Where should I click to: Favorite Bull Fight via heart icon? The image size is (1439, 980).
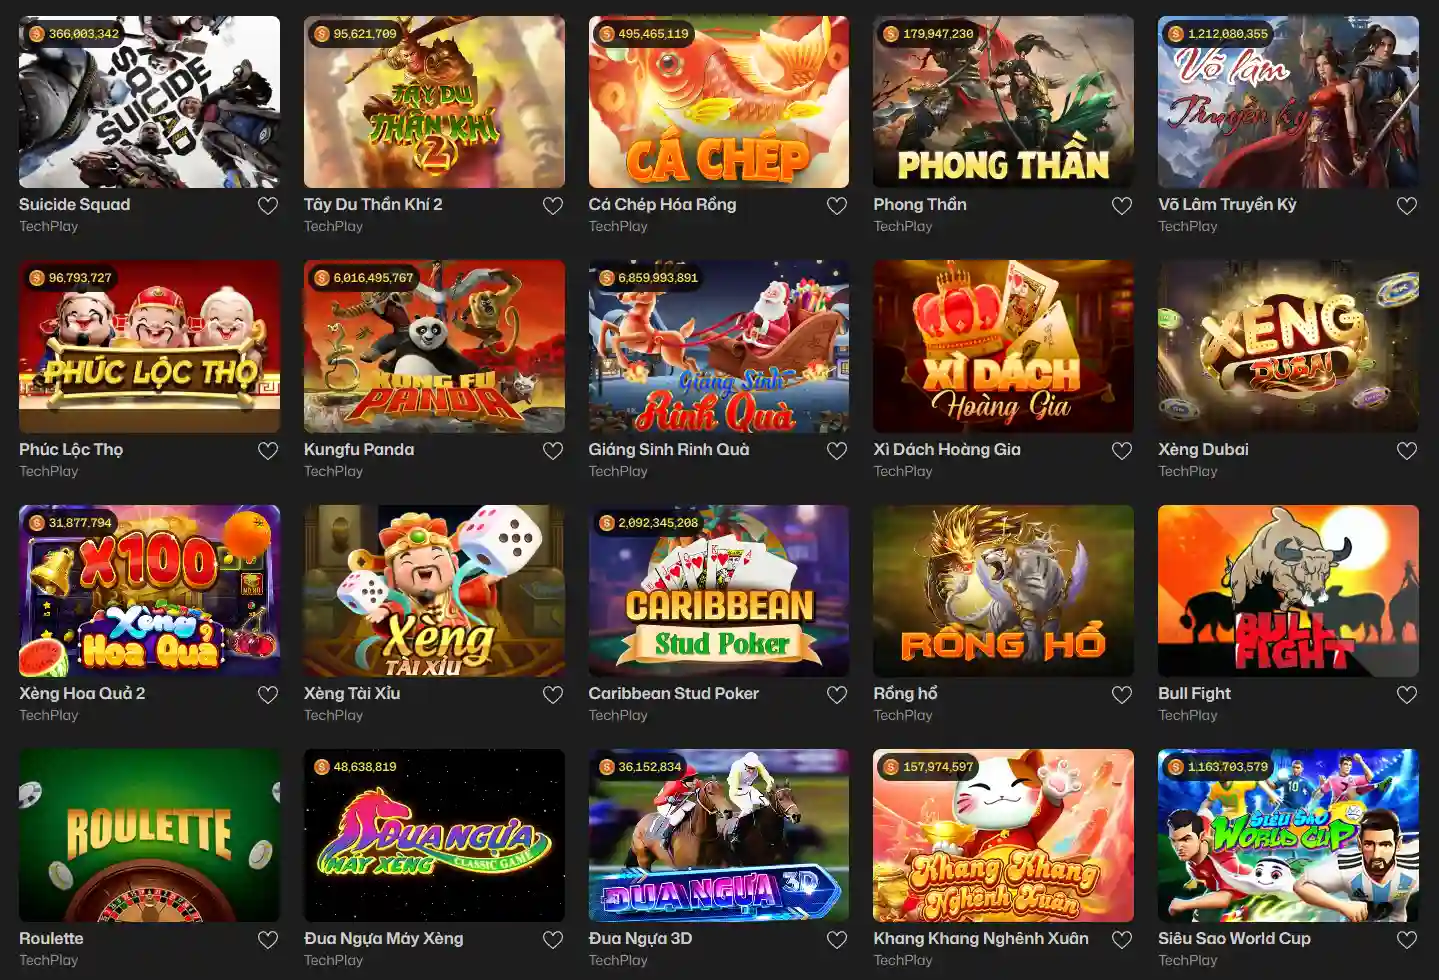1407,695
